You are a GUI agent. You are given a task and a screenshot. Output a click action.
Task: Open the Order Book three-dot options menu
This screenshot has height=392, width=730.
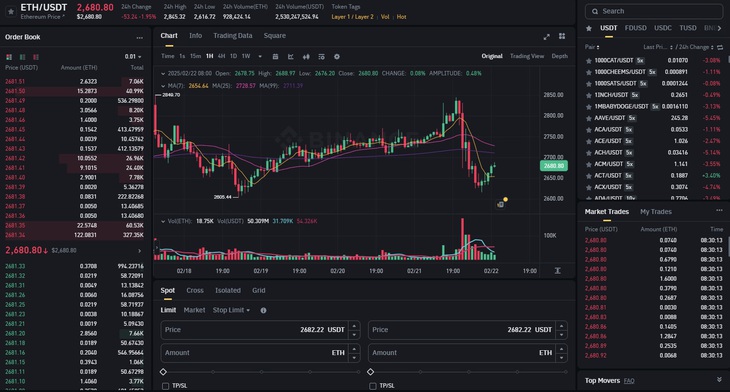pyautogui.click(x=140, y=37)
